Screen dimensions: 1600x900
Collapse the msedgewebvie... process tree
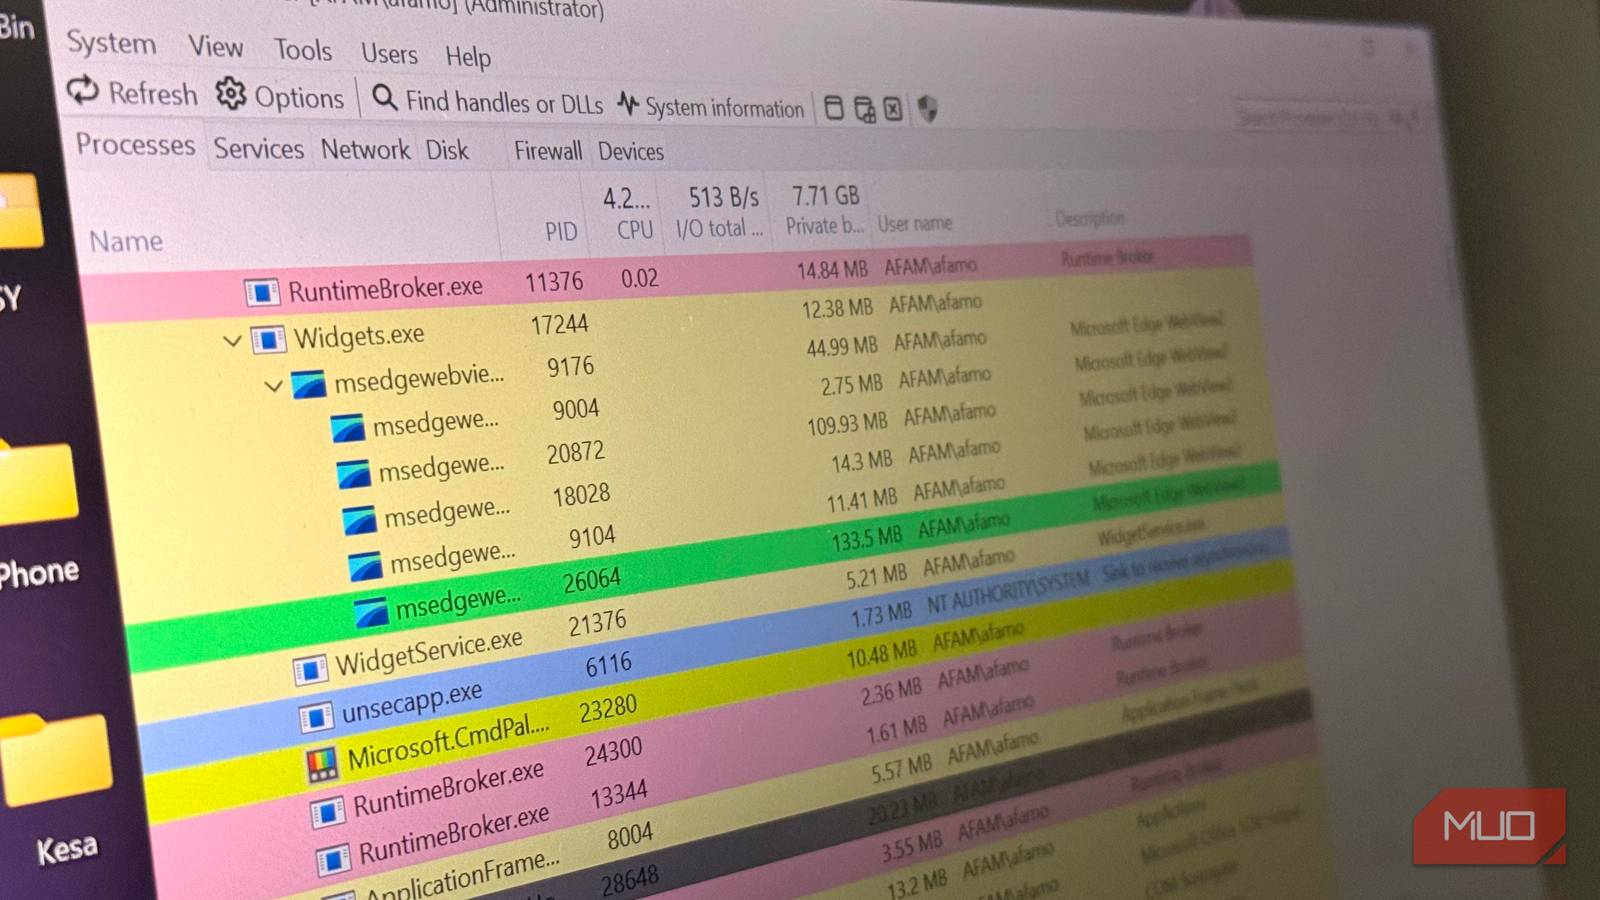(x=273, y=385)
